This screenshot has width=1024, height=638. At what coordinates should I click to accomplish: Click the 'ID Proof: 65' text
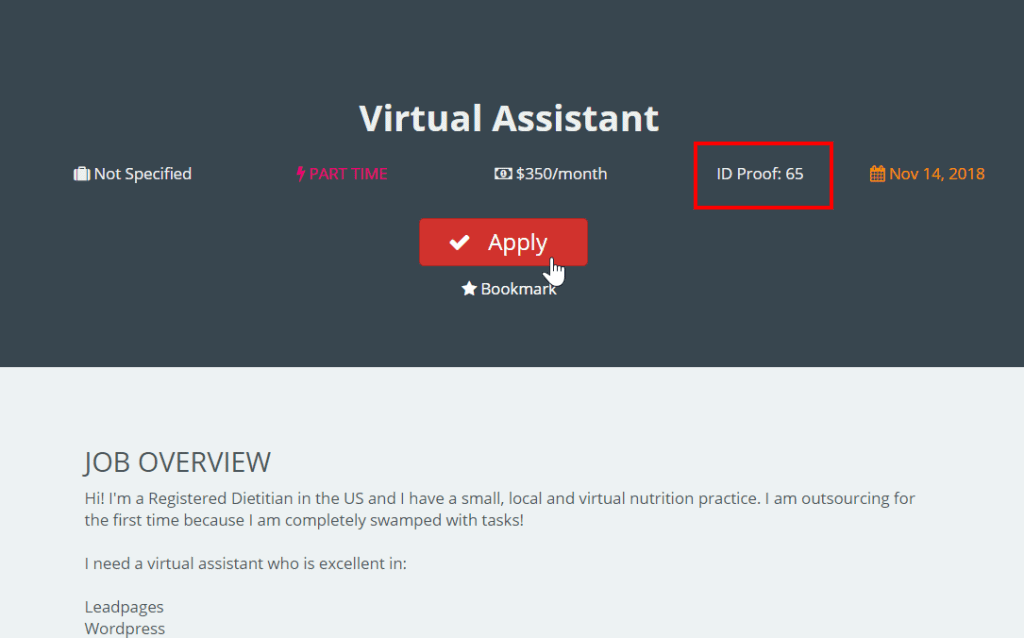(x=760, y=174)
